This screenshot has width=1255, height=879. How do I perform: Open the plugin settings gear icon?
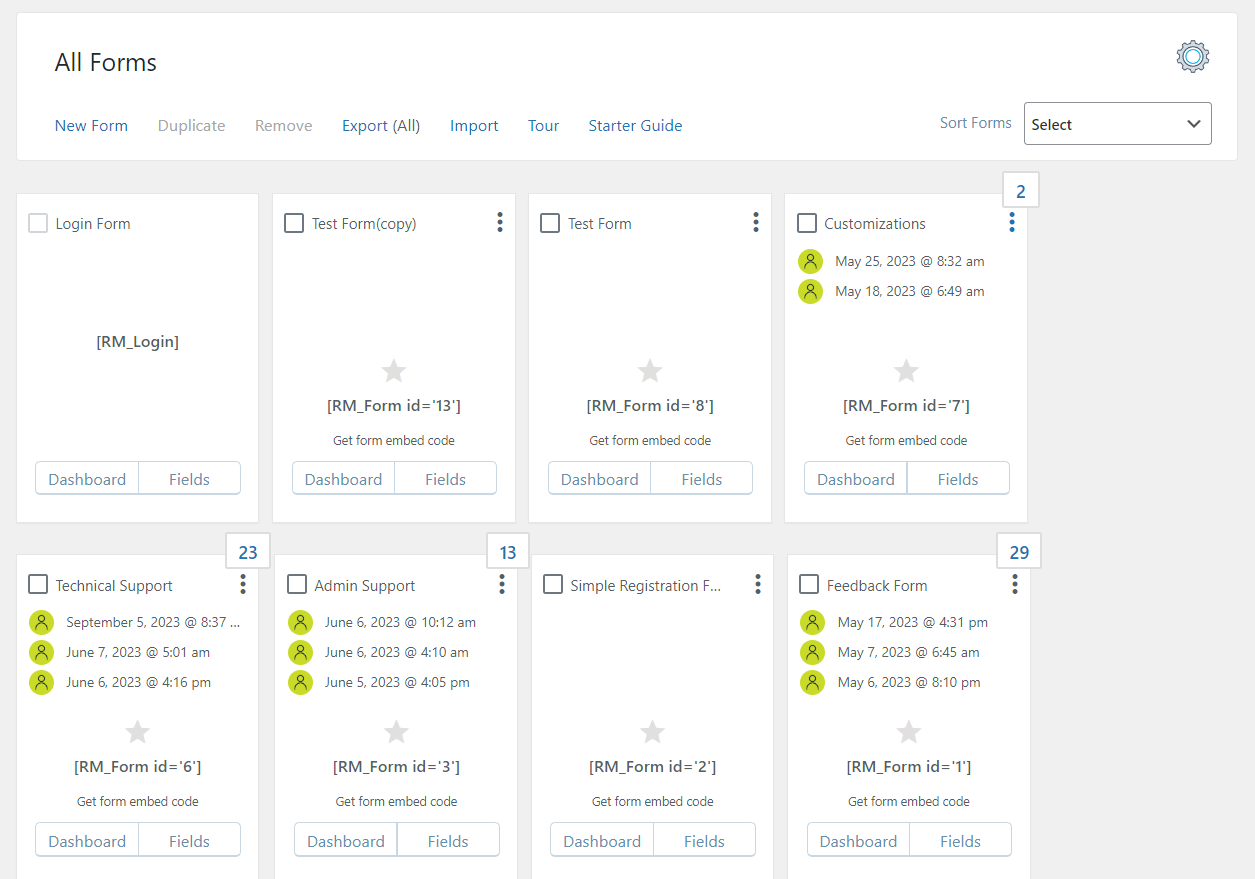tap(1192, 56)
